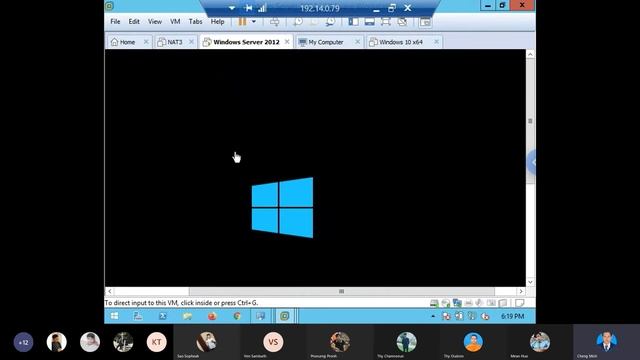
Task: Open the snapshot manager icon
Action: (330, 22)
